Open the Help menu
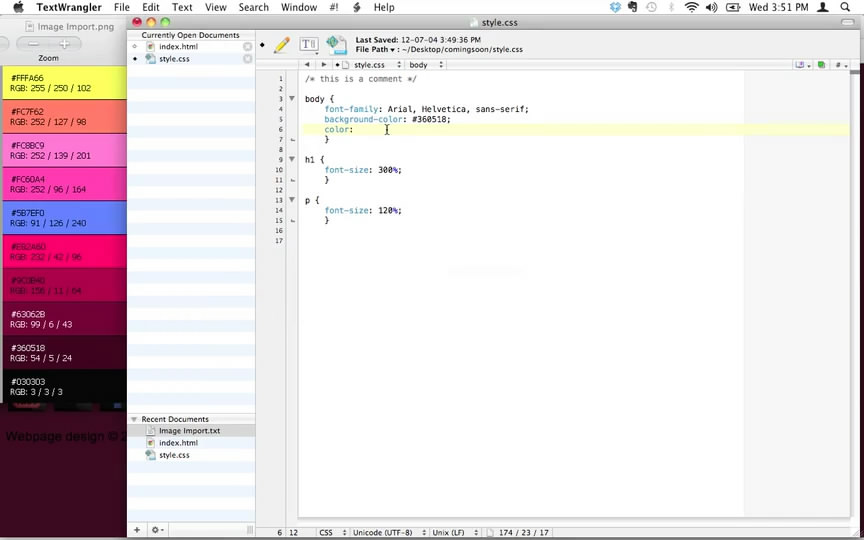864x540 pixels. 384,7
